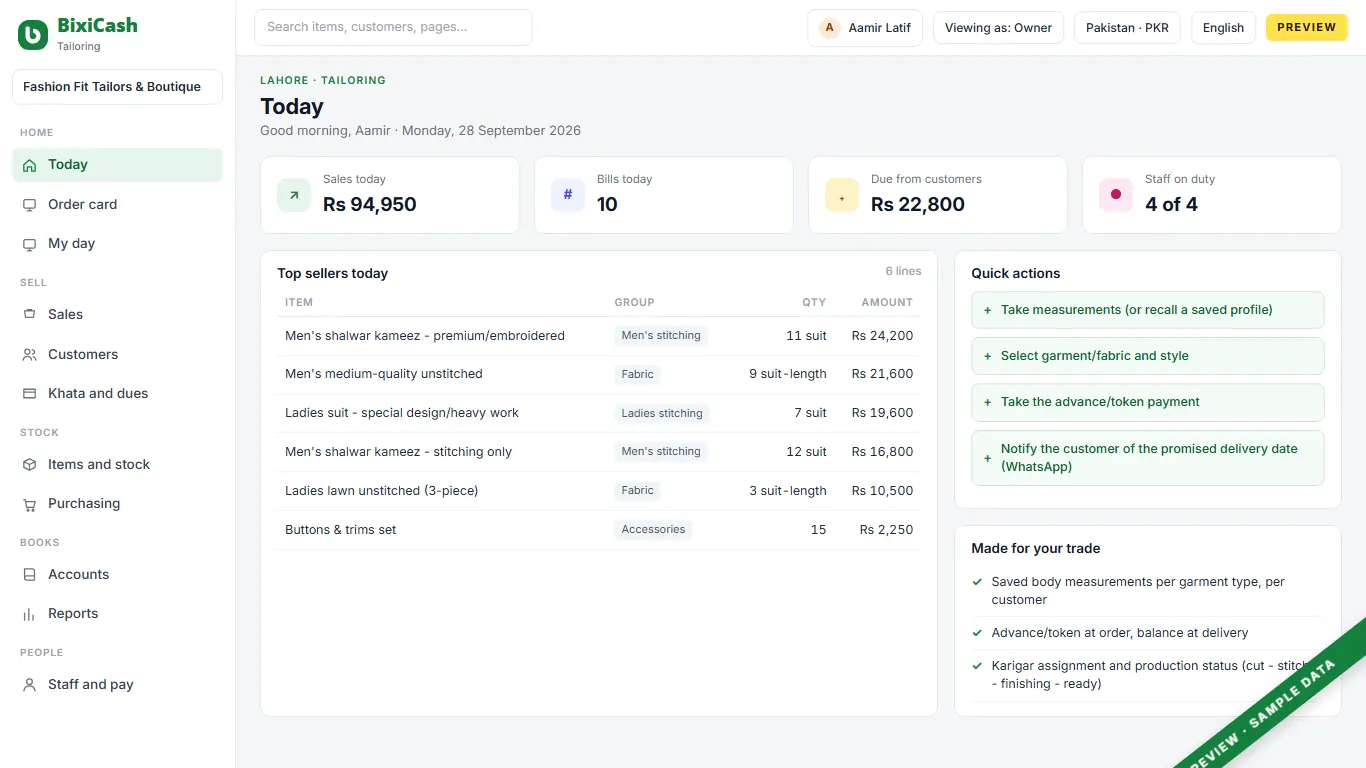
Task: Open the Reports page
Action: (x=117, y=614)
